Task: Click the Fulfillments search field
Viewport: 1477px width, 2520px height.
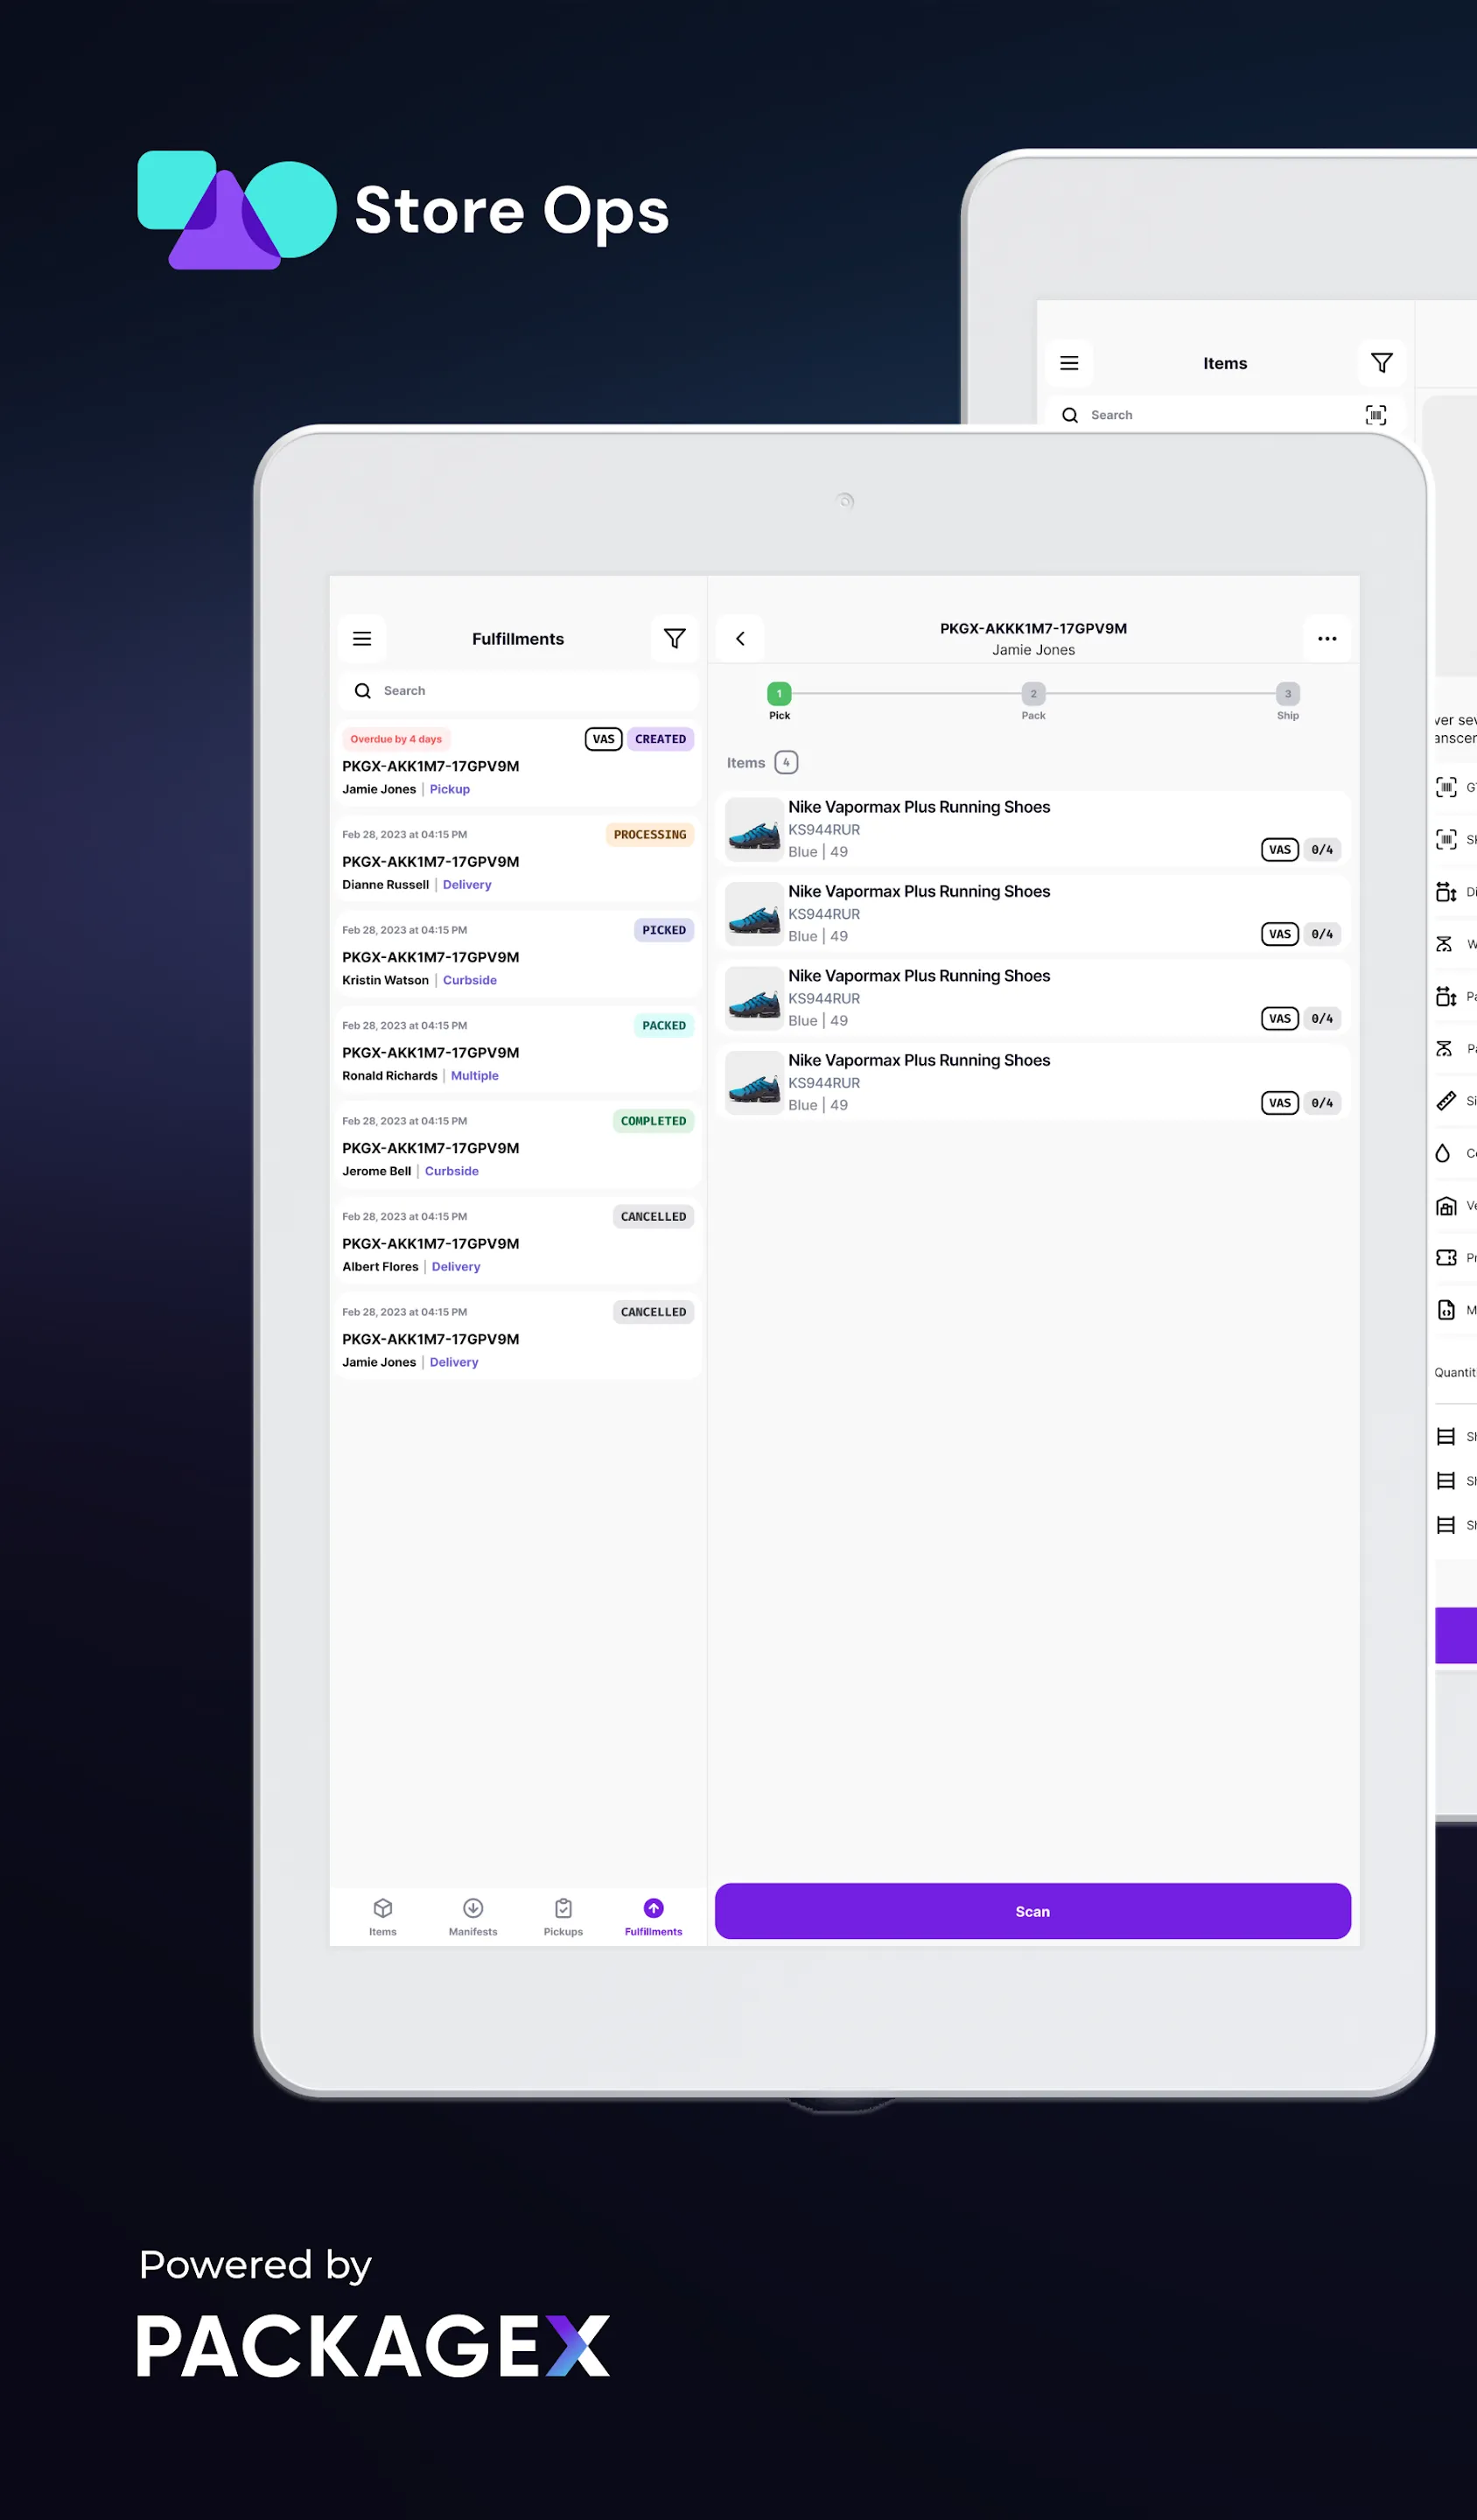Action: (x=517, y=690)
